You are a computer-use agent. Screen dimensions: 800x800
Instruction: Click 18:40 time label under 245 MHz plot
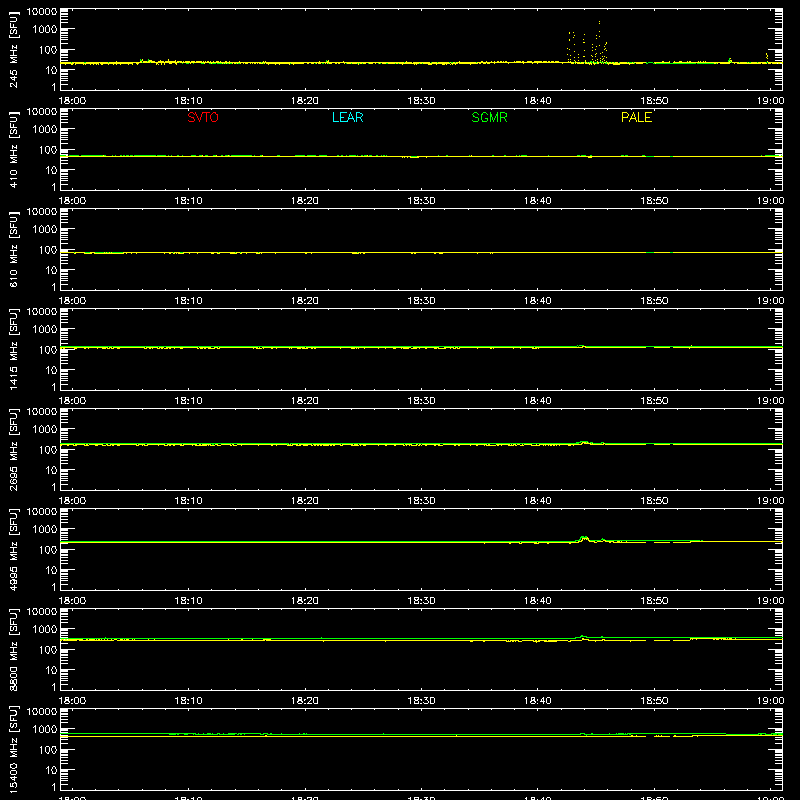pyautogui.click(x=538, y=101)
